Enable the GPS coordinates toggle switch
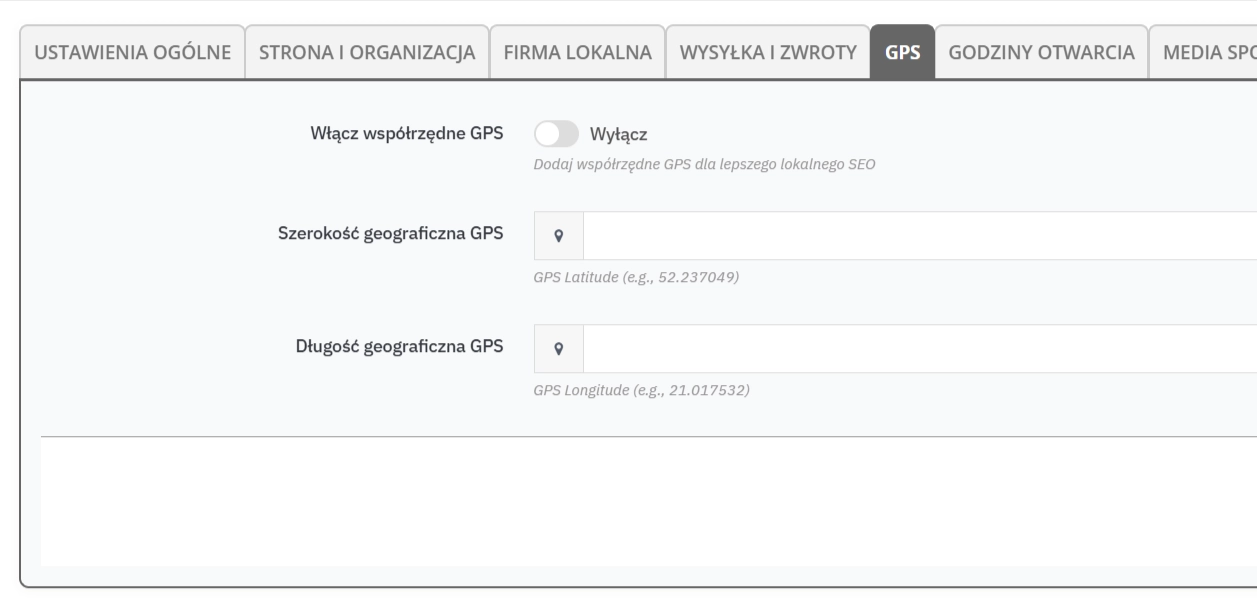This screenshot has height=606, width=1257. (x=556, y=134)
